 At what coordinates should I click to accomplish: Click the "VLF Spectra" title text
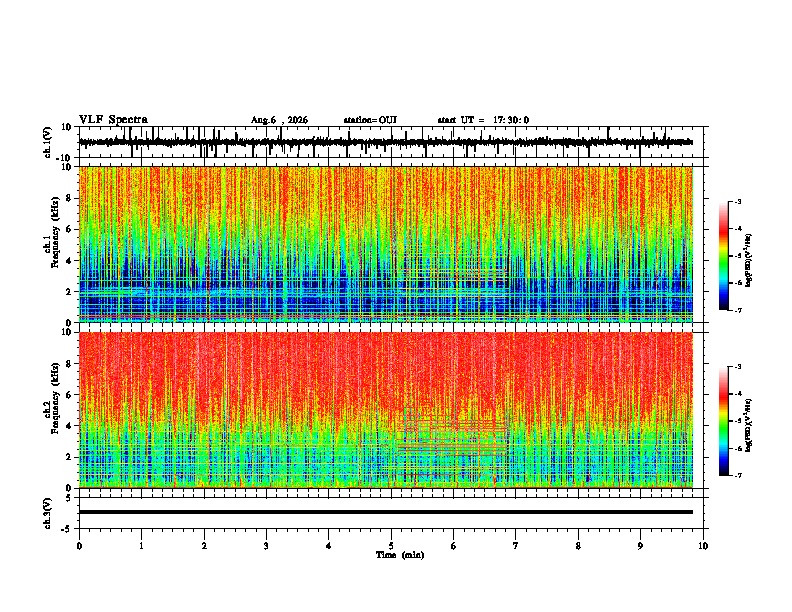click(113, 120)
